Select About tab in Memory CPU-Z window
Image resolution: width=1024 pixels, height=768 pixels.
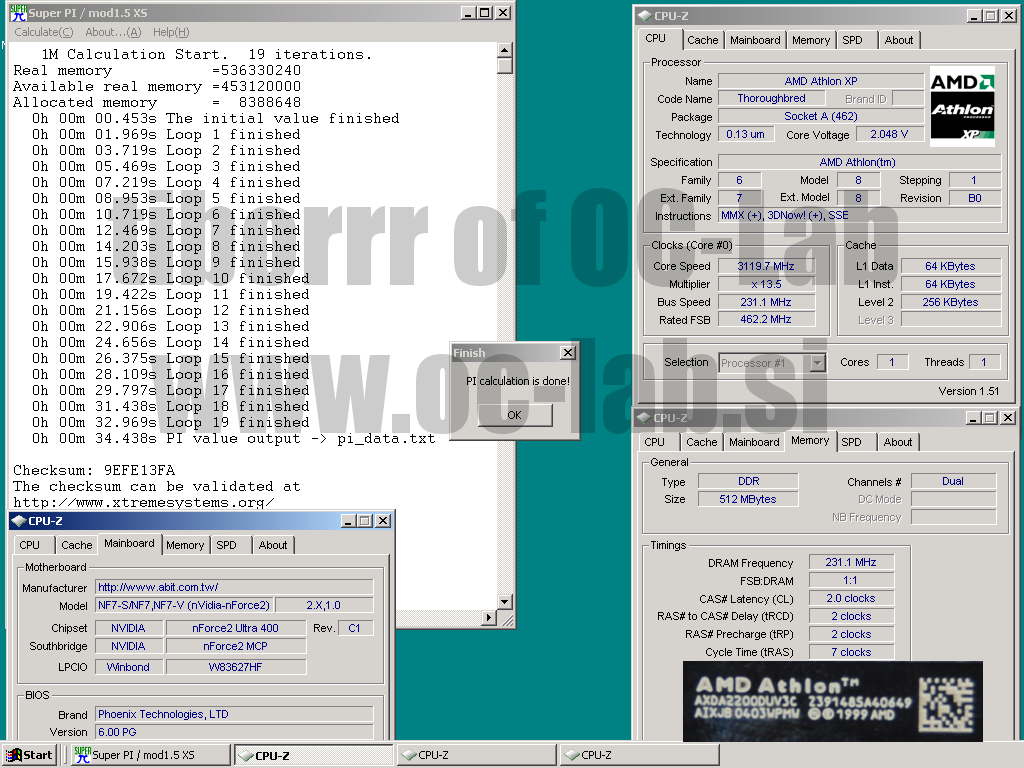coord(898,442)
